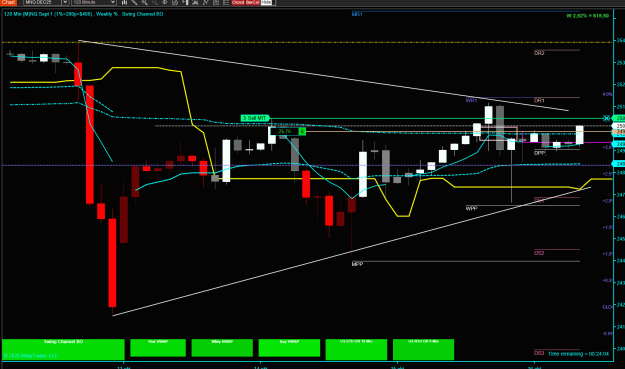Toggle the US RTH OR 5 Min button
The image size is (625, 369).
pyautogui.click(x=423, y=349)
